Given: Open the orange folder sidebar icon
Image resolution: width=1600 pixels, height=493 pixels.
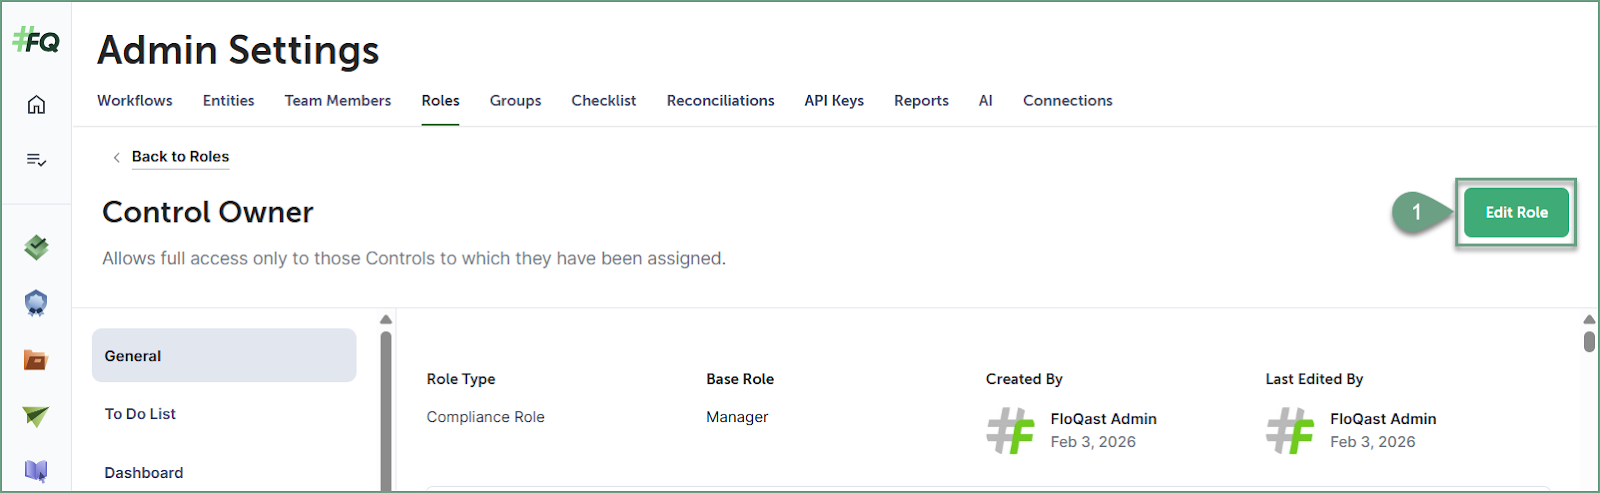Looking at the screenshot, I should [x=36, y=360].
